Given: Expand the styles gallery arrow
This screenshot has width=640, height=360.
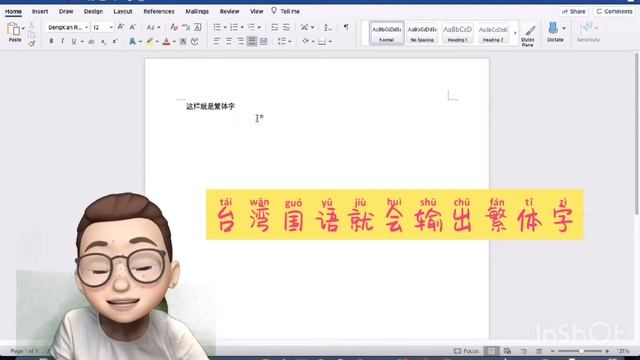Looking at the screenshot, I should click(x=515, y=33).
